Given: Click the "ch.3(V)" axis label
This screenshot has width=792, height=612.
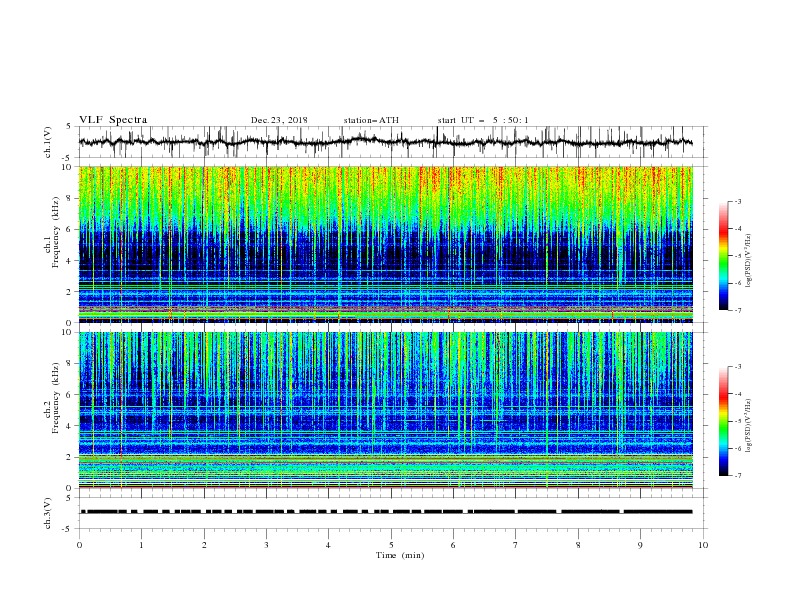Looking at the screenshot, I should (48, 513).
